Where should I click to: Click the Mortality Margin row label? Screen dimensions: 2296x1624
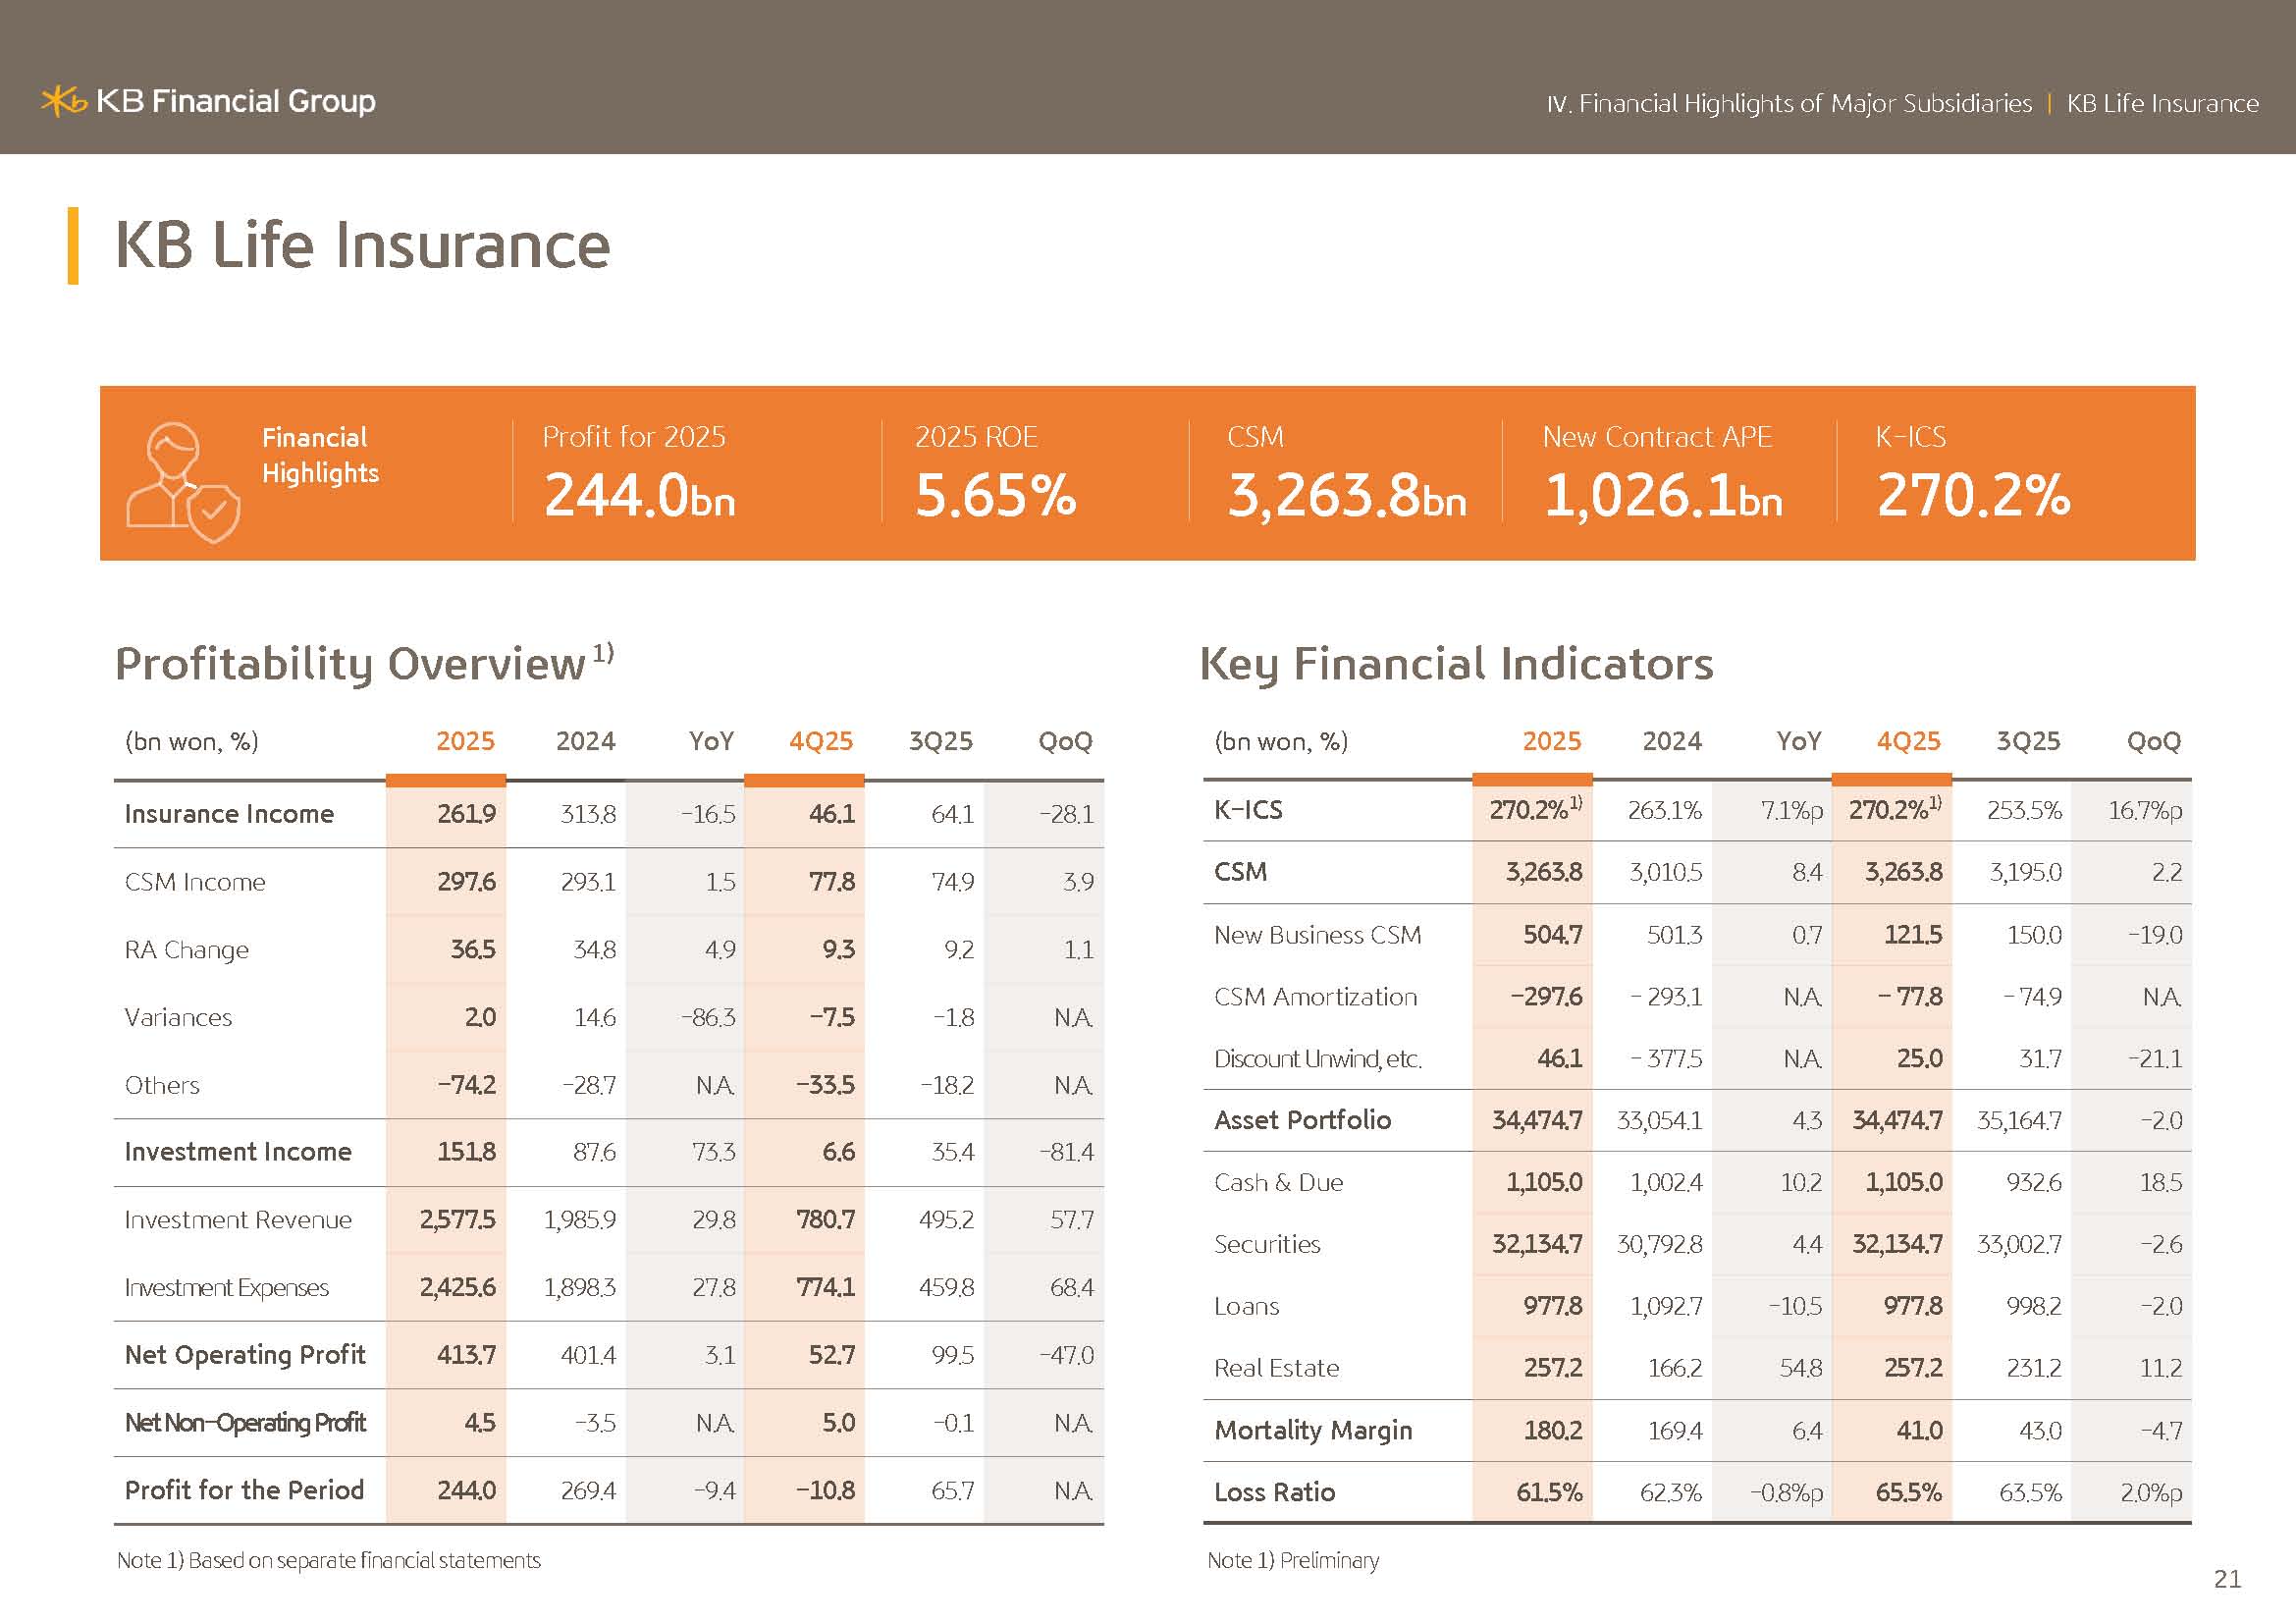1313,1430
